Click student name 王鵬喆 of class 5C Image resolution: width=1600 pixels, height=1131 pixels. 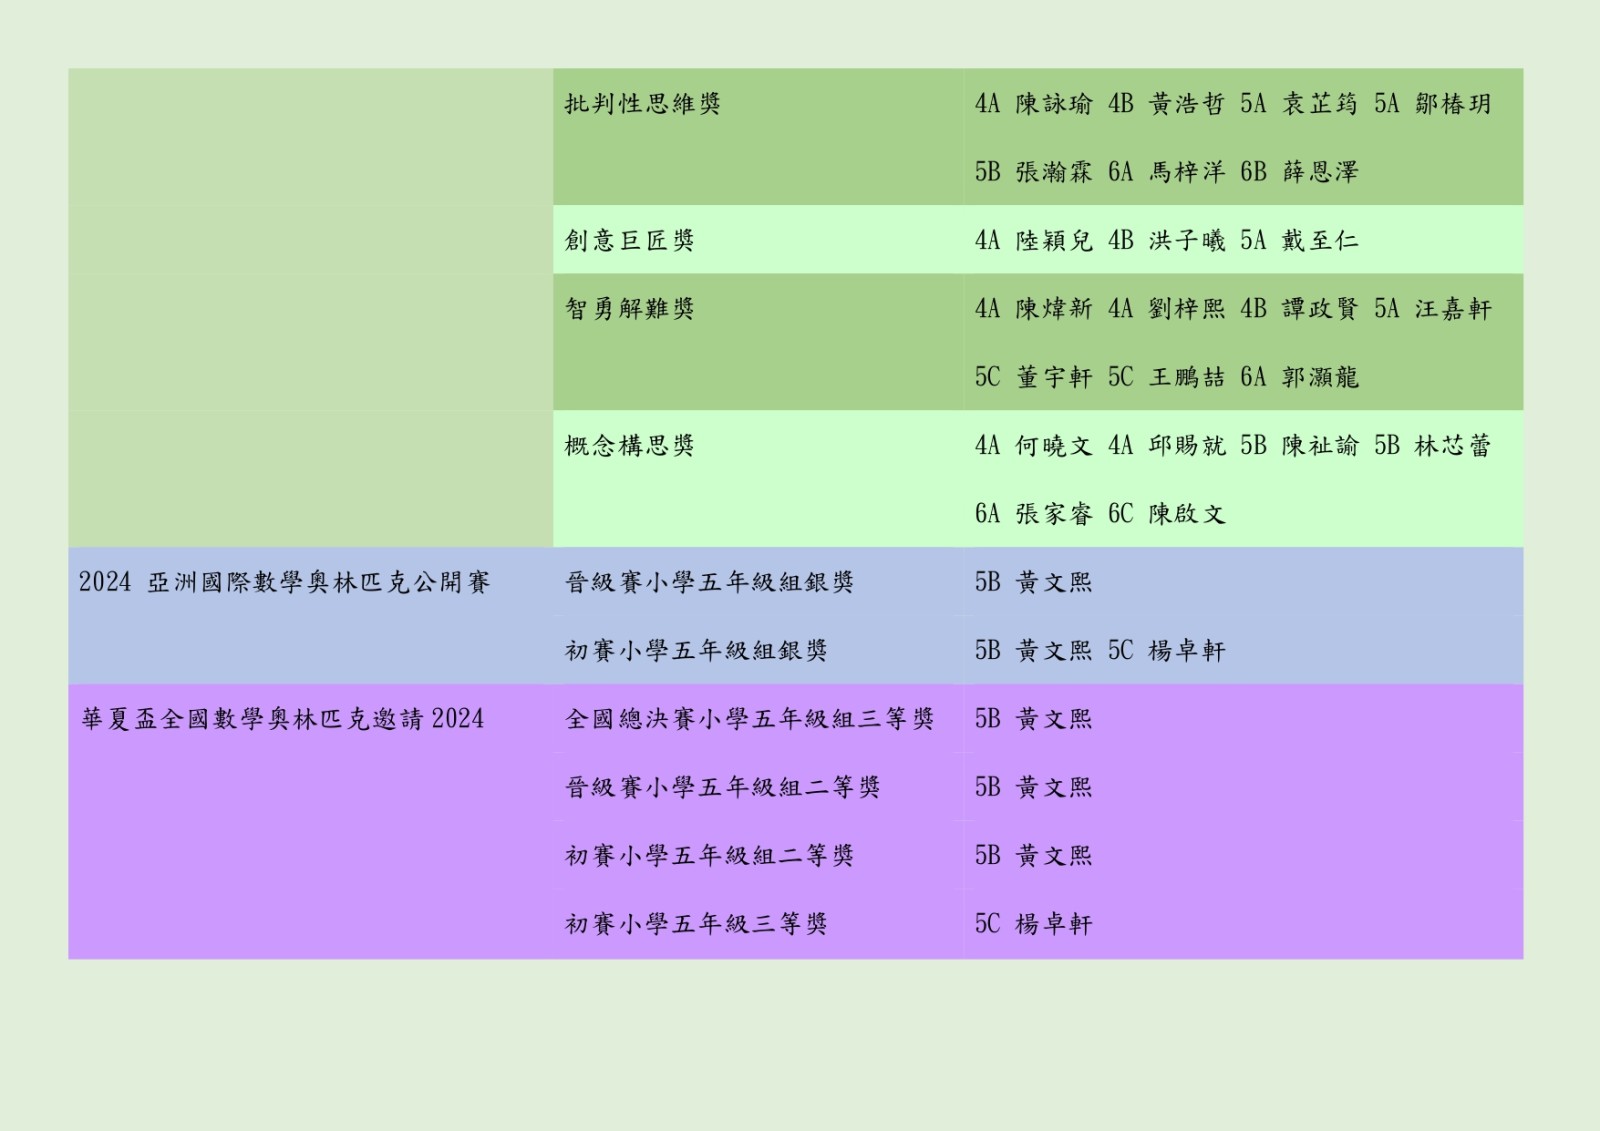tap(1187, 378)
